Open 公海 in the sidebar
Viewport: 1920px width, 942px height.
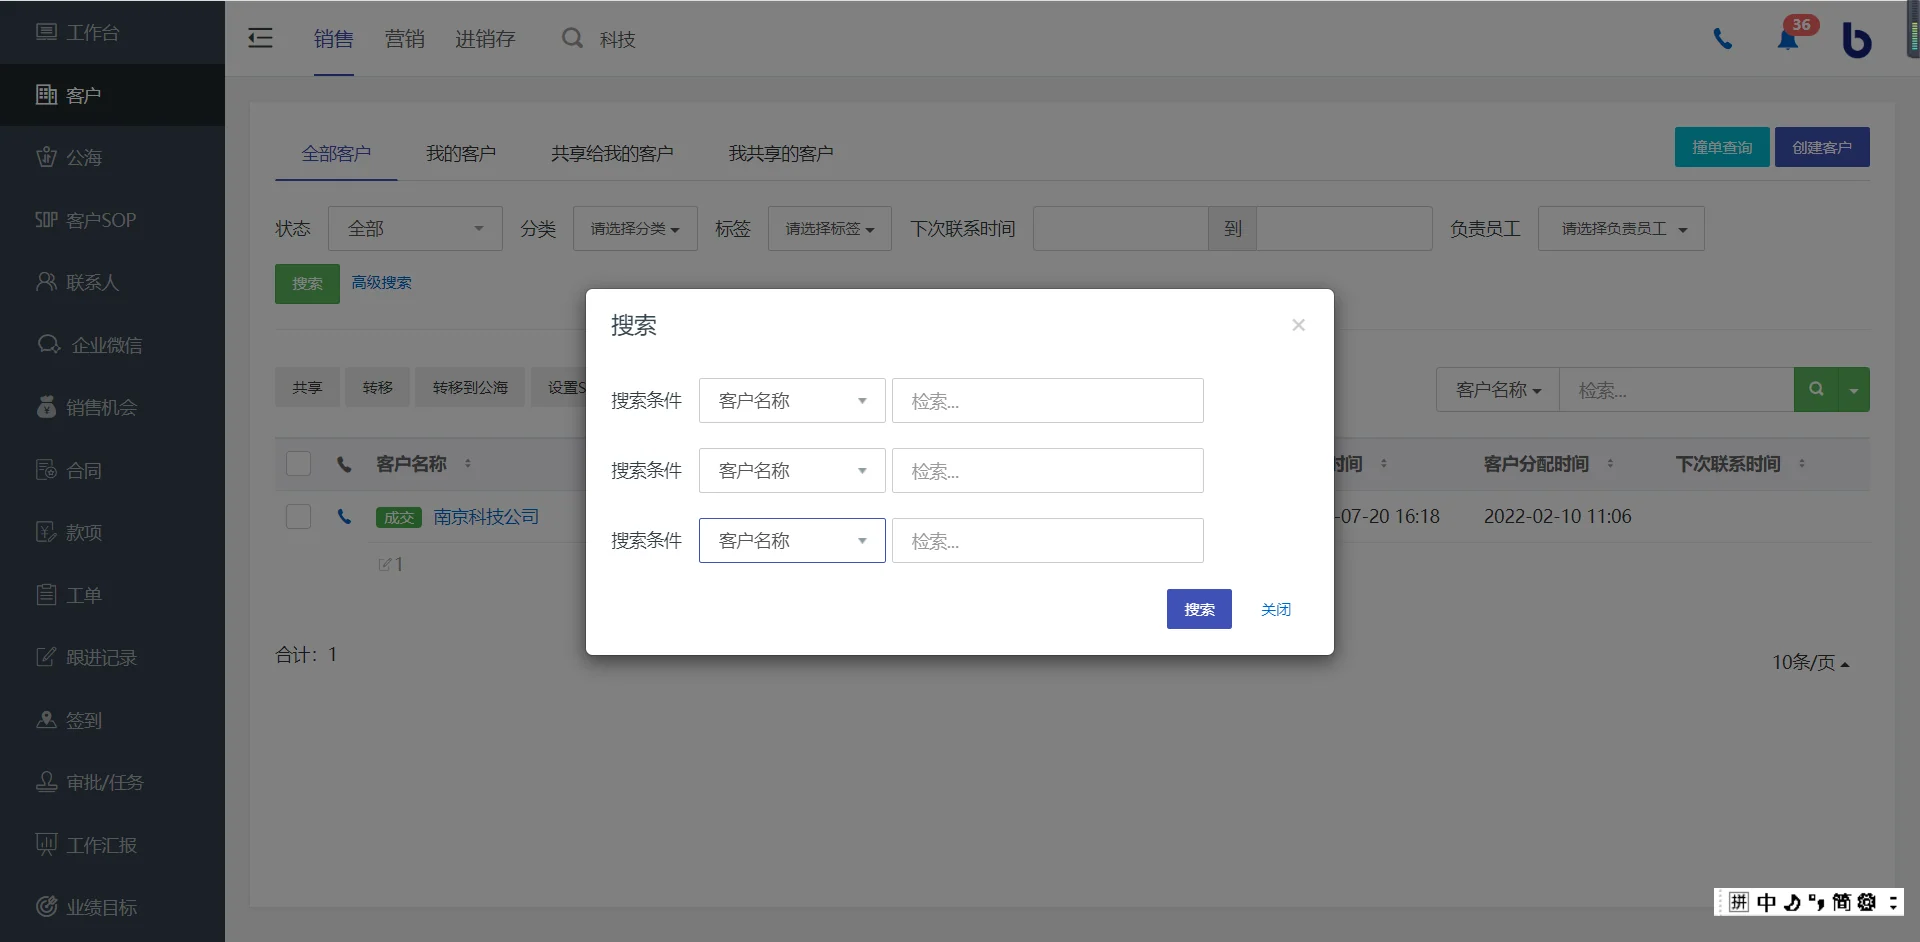tap(112, 157)
